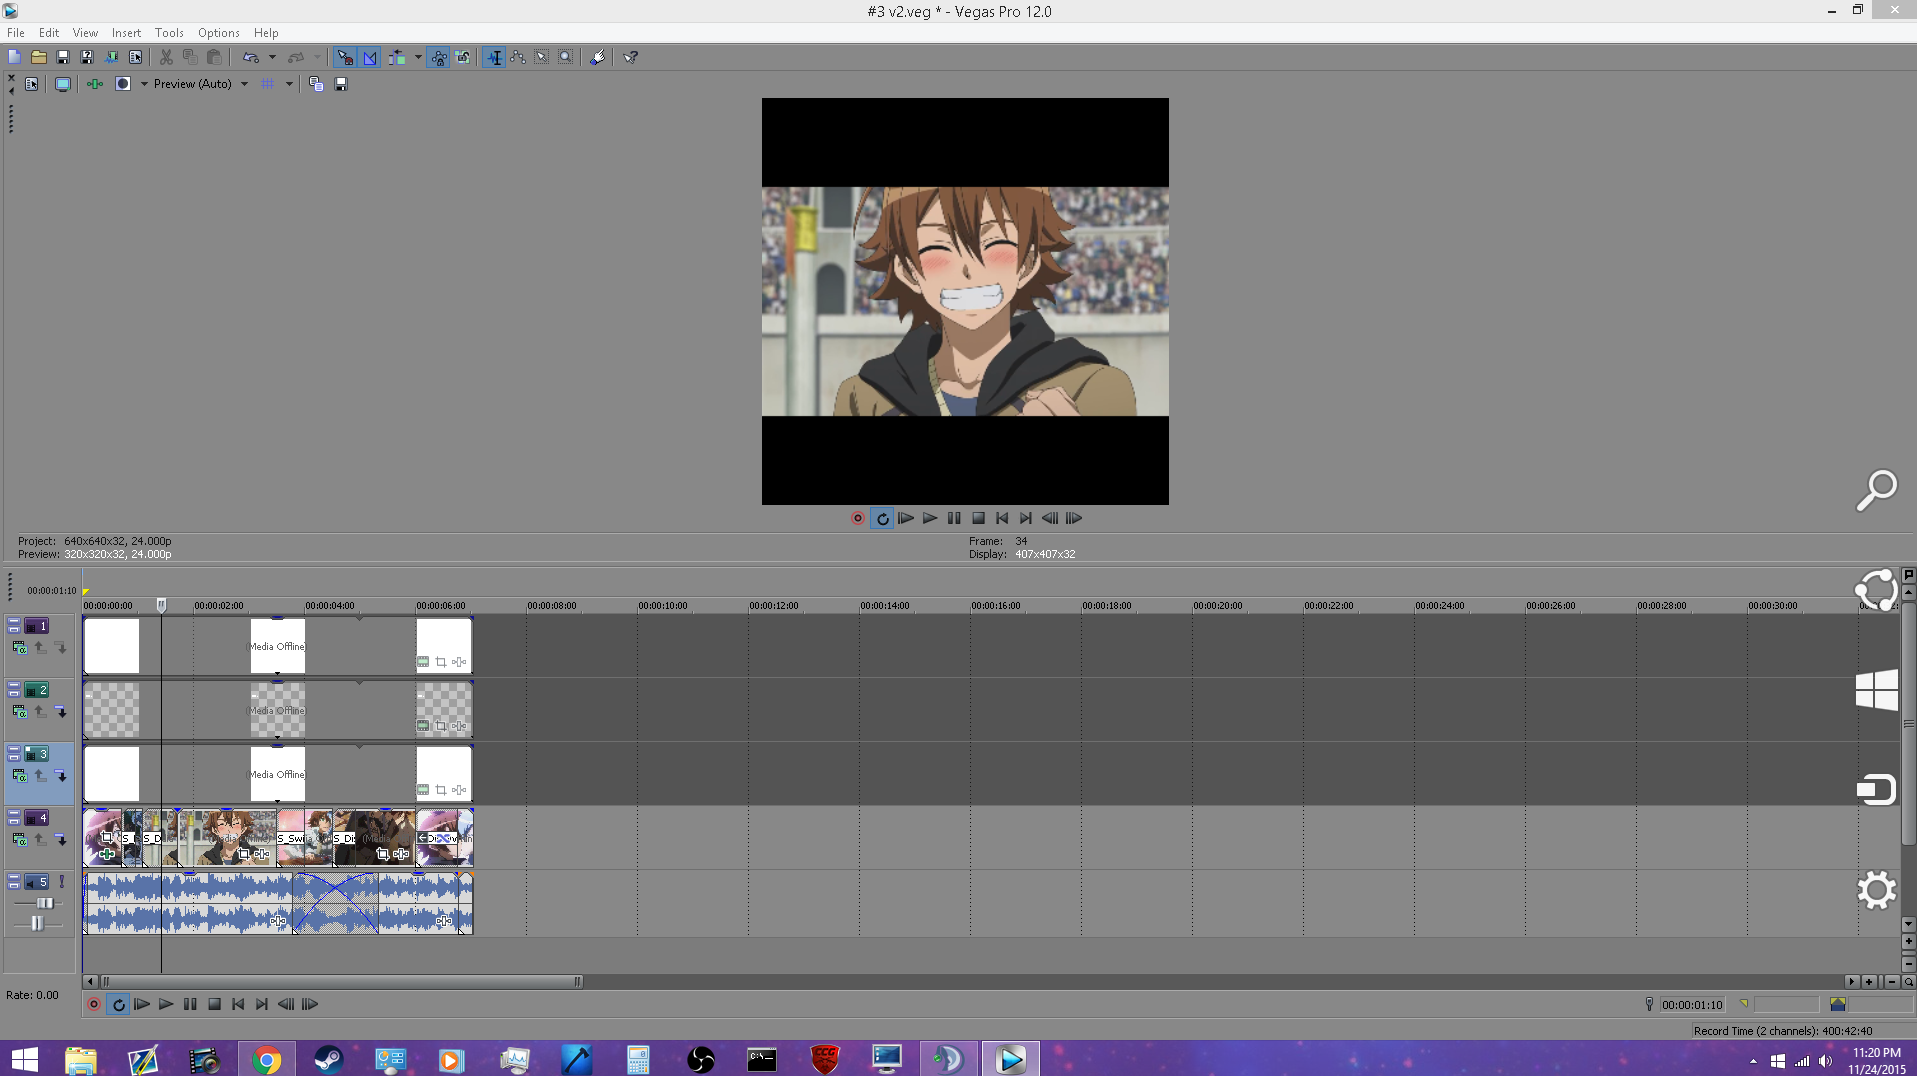Click the Render As toolbar icon
1917x1076 pixels.
pos(111,57)
